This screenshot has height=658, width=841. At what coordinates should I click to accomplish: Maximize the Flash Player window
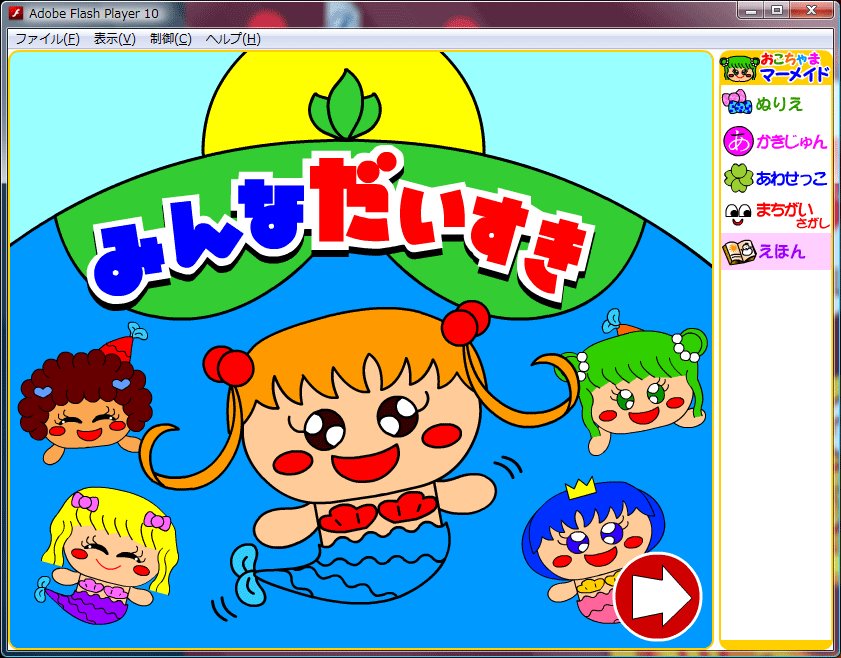pos(776,10)
